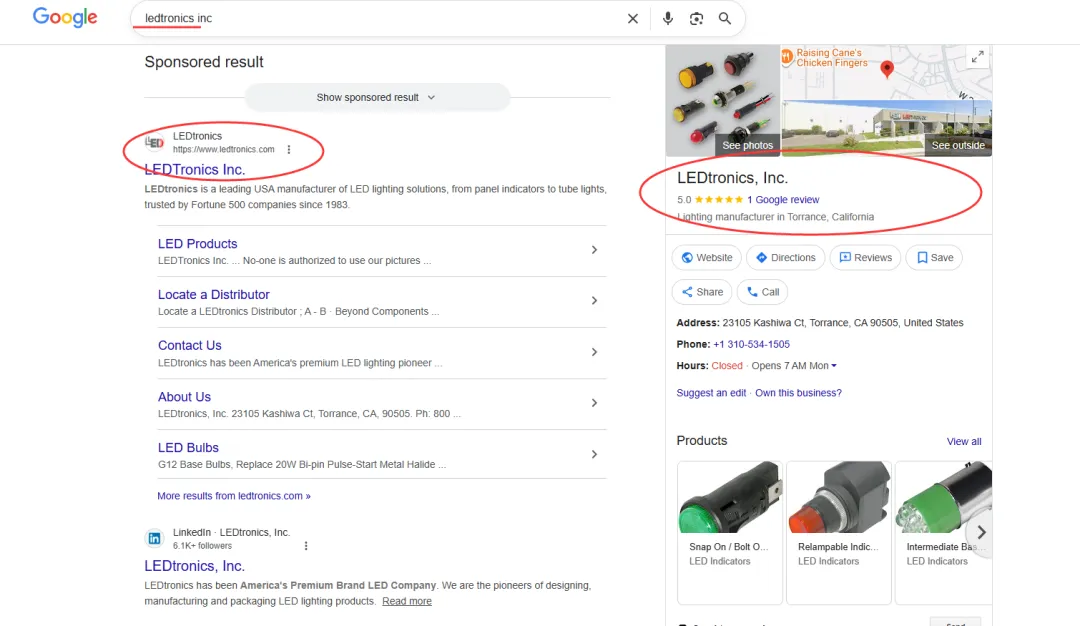Get Directions to LEDtronics

coord(785,258)
